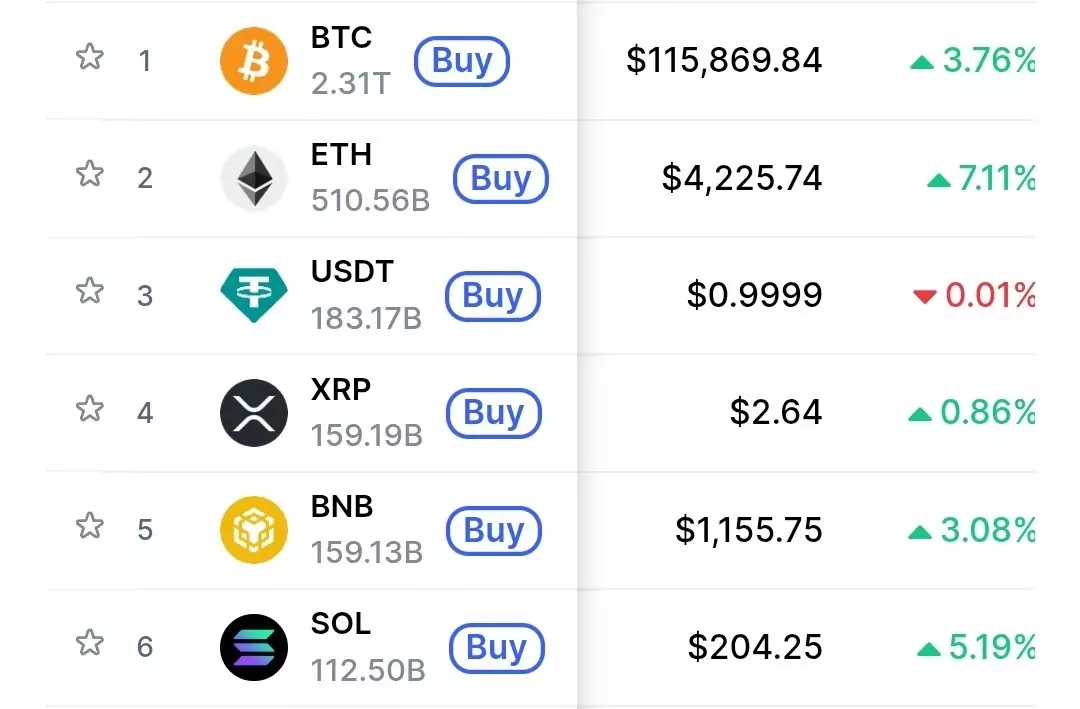Screen dimensions: 1080x709
Task: Toggle the watchlist star beside BNB
Action: 90,525
